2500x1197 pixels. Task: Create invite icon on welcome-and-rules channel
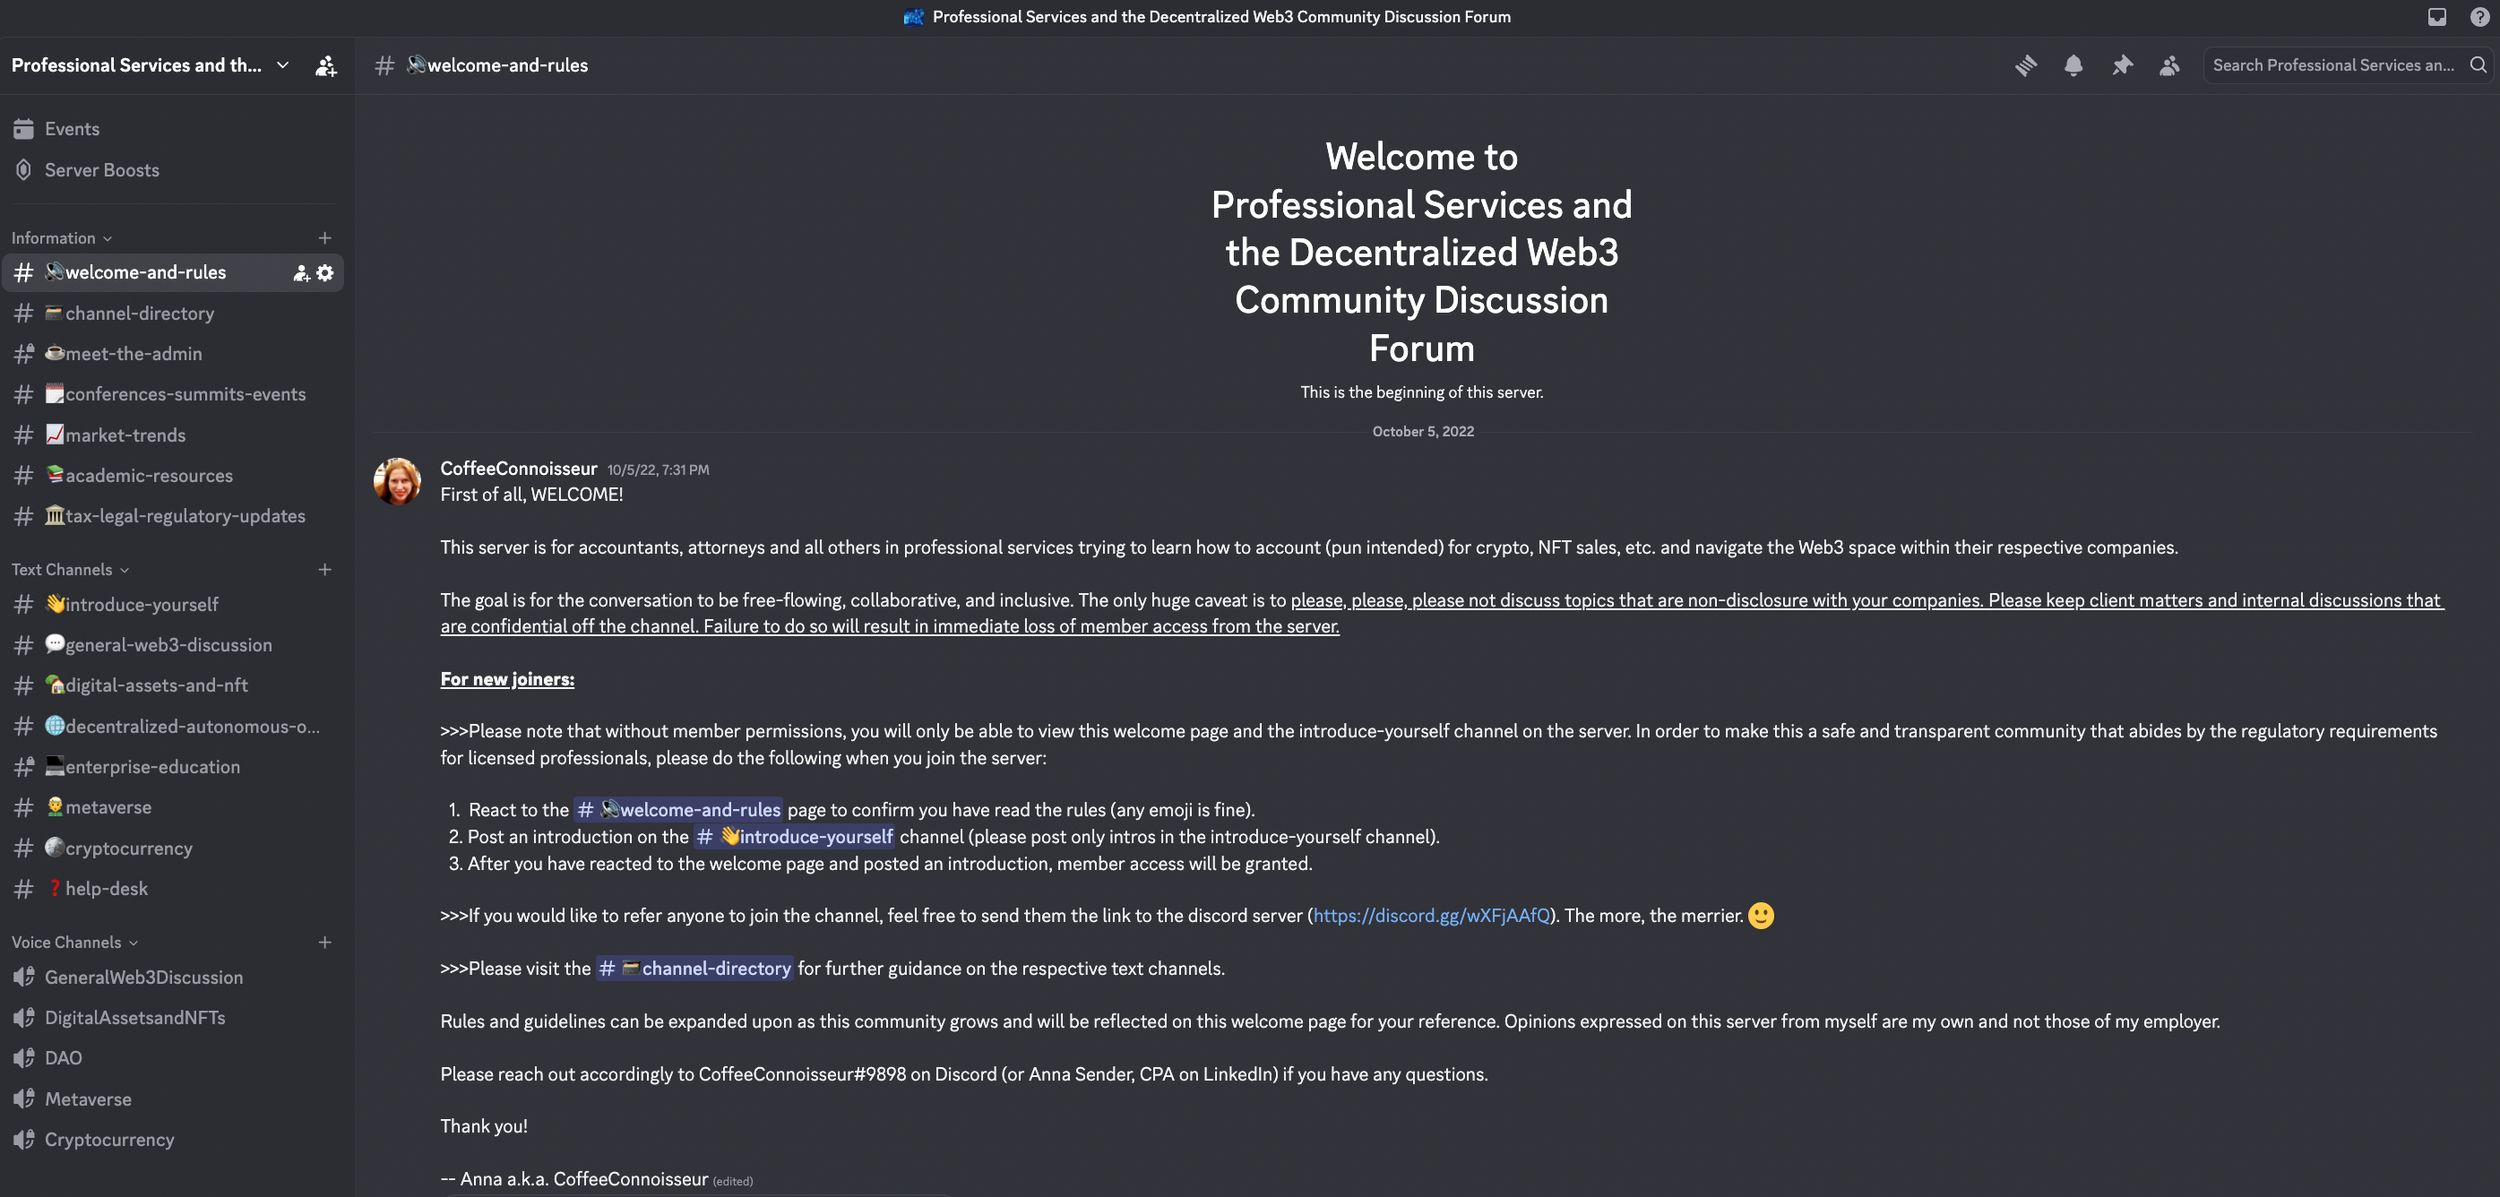(300, 273)
